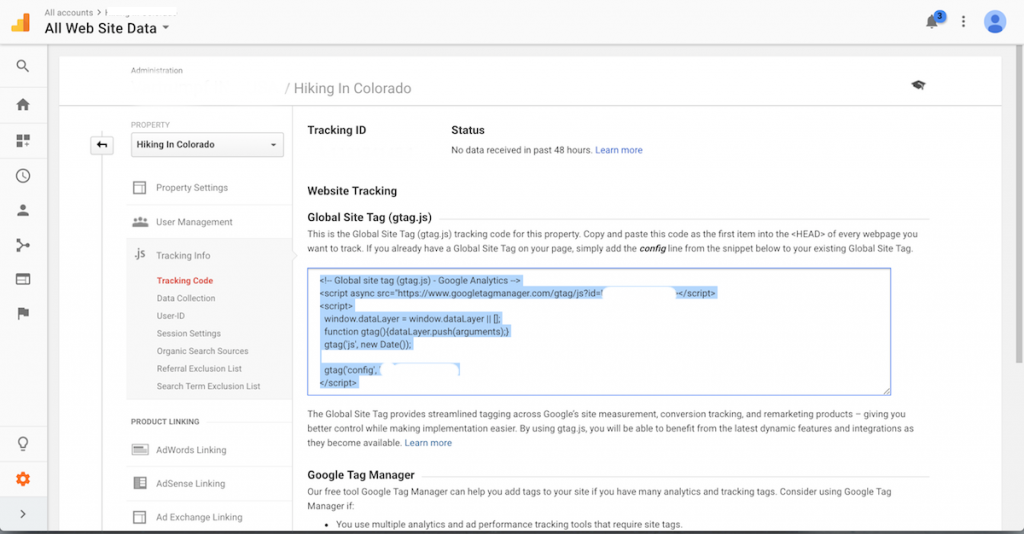
Task: Select User-ID submenu item
Action: click(170, 316)
